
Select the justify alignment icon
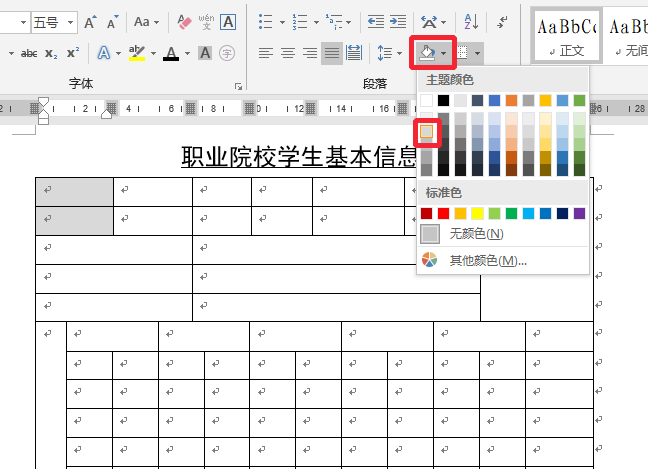(x=331, y=53)
